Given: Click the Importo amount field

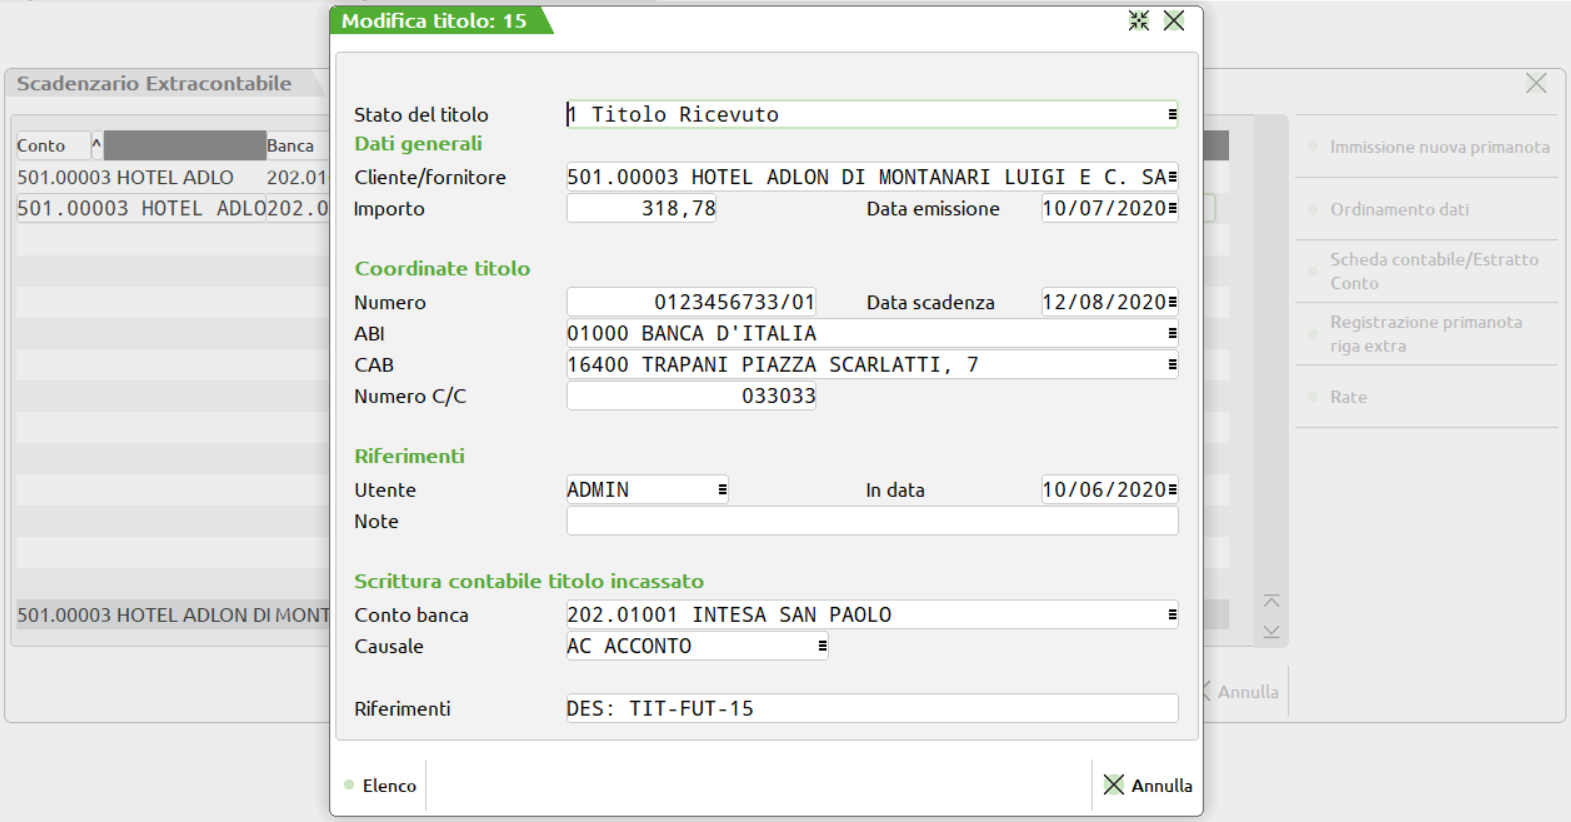Looking at the screenshot, I should point(641,209).
